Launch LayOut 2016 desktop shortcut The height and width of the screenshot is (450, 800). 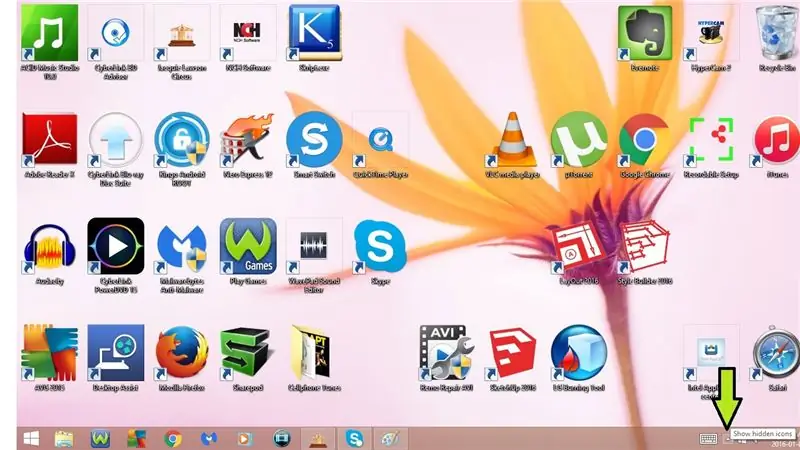(x=579, y=247)
